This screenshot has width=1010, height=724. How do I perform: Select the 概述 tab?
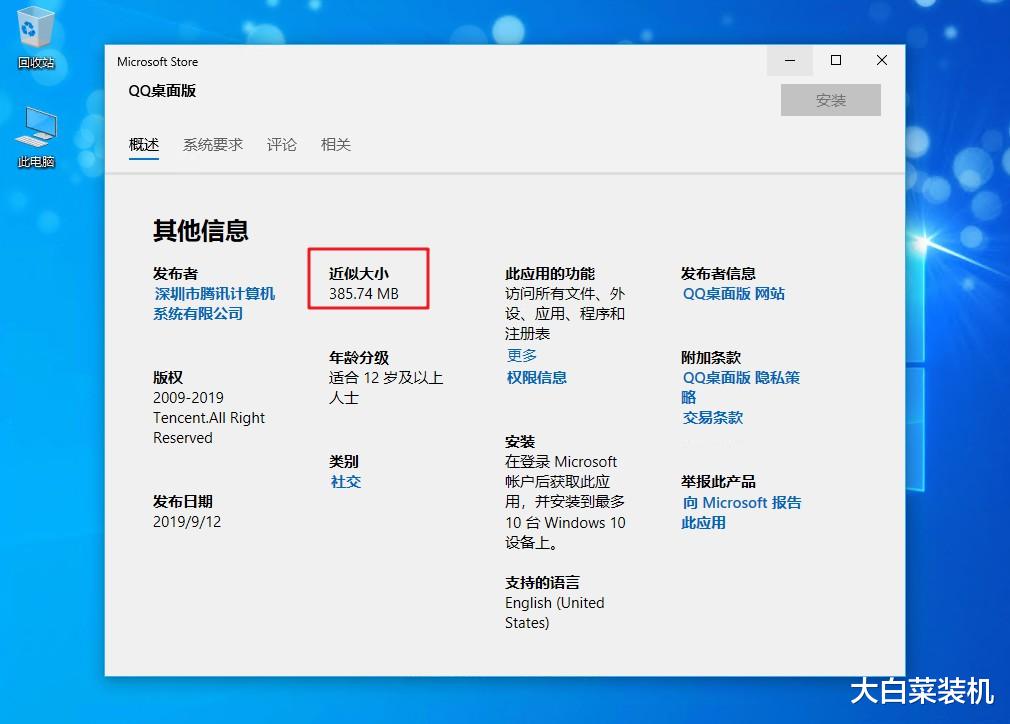point(144,144)
